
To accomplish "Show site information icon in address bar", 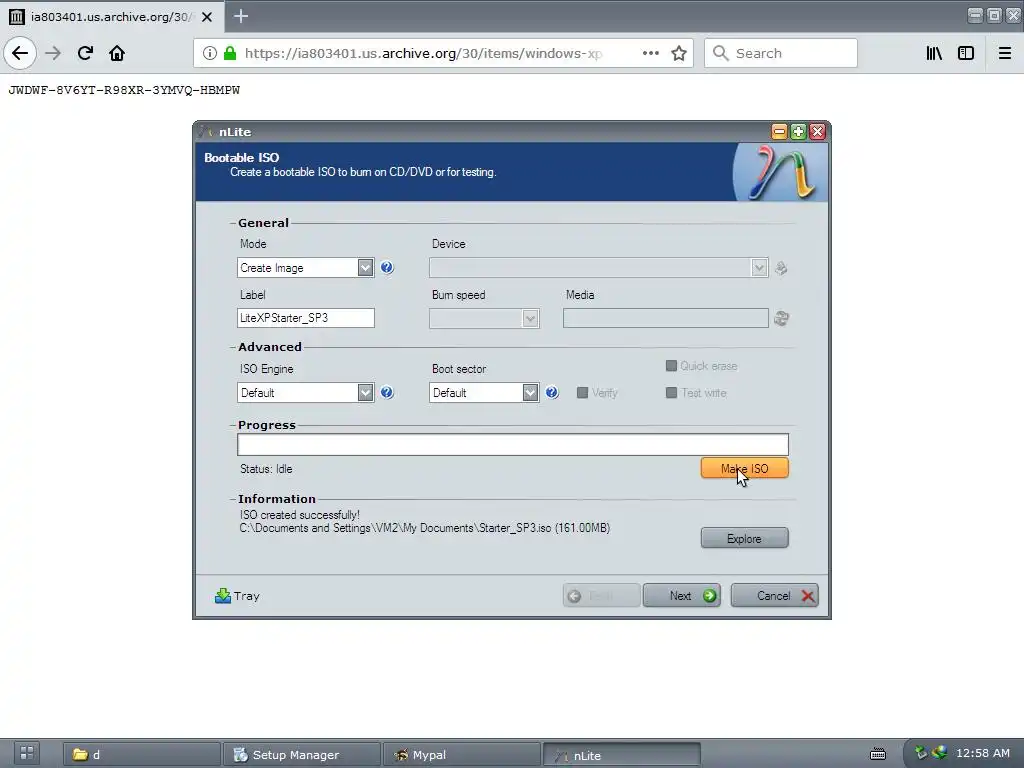I will point(210,53).
